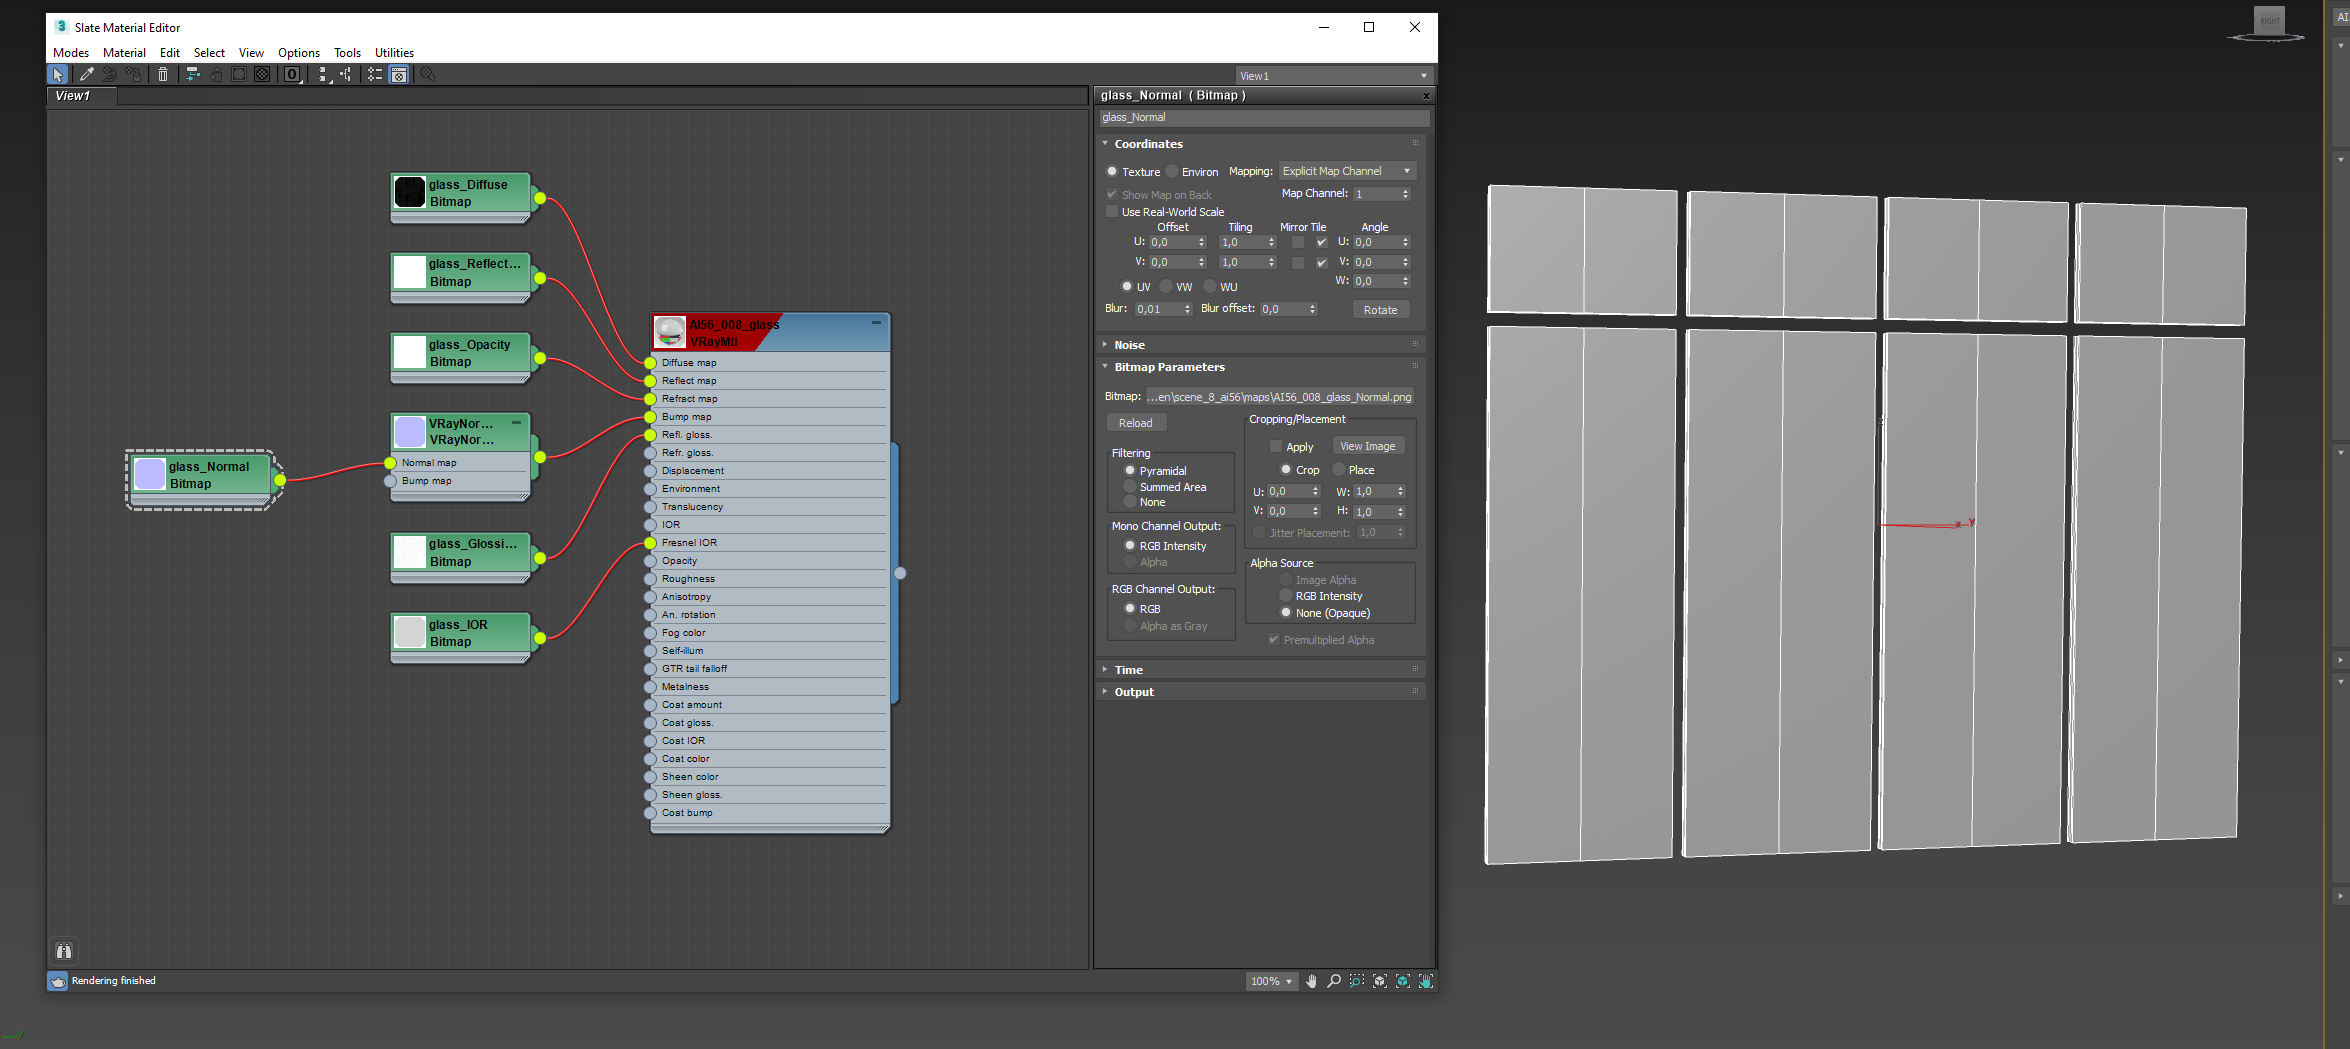The image size is (2350, 1049).
Task: Click Hide Unused Nodeslots icon
Action: point(216,75)
